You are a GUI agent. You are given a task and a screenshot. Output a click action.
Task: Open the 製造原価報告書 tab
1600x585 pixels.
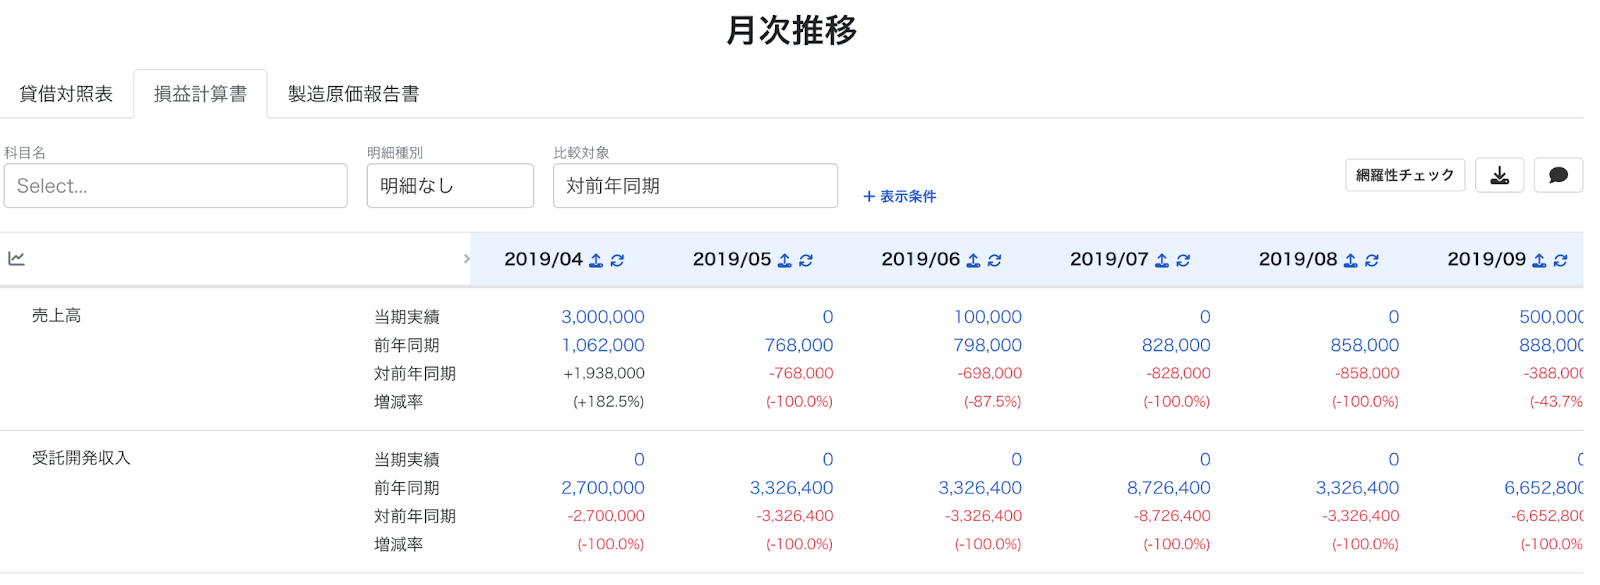tap(353, 94)
